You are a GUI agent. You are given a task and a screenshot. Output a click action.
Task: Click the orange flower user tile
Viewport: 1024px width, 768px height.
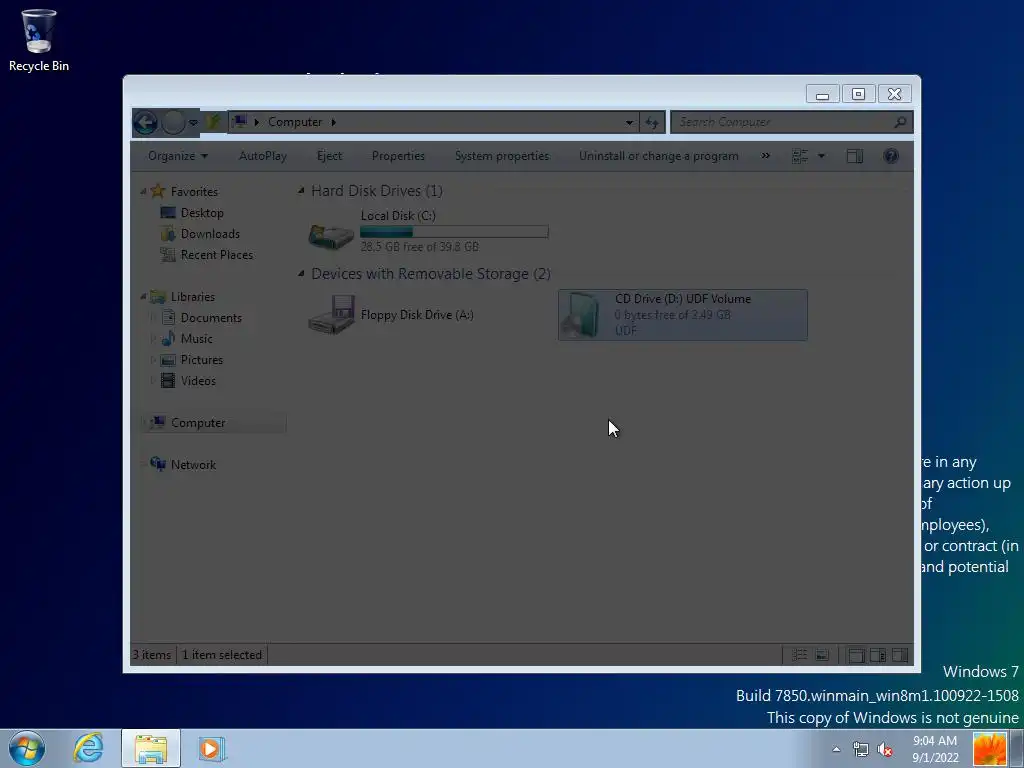[x=990, y=749]
